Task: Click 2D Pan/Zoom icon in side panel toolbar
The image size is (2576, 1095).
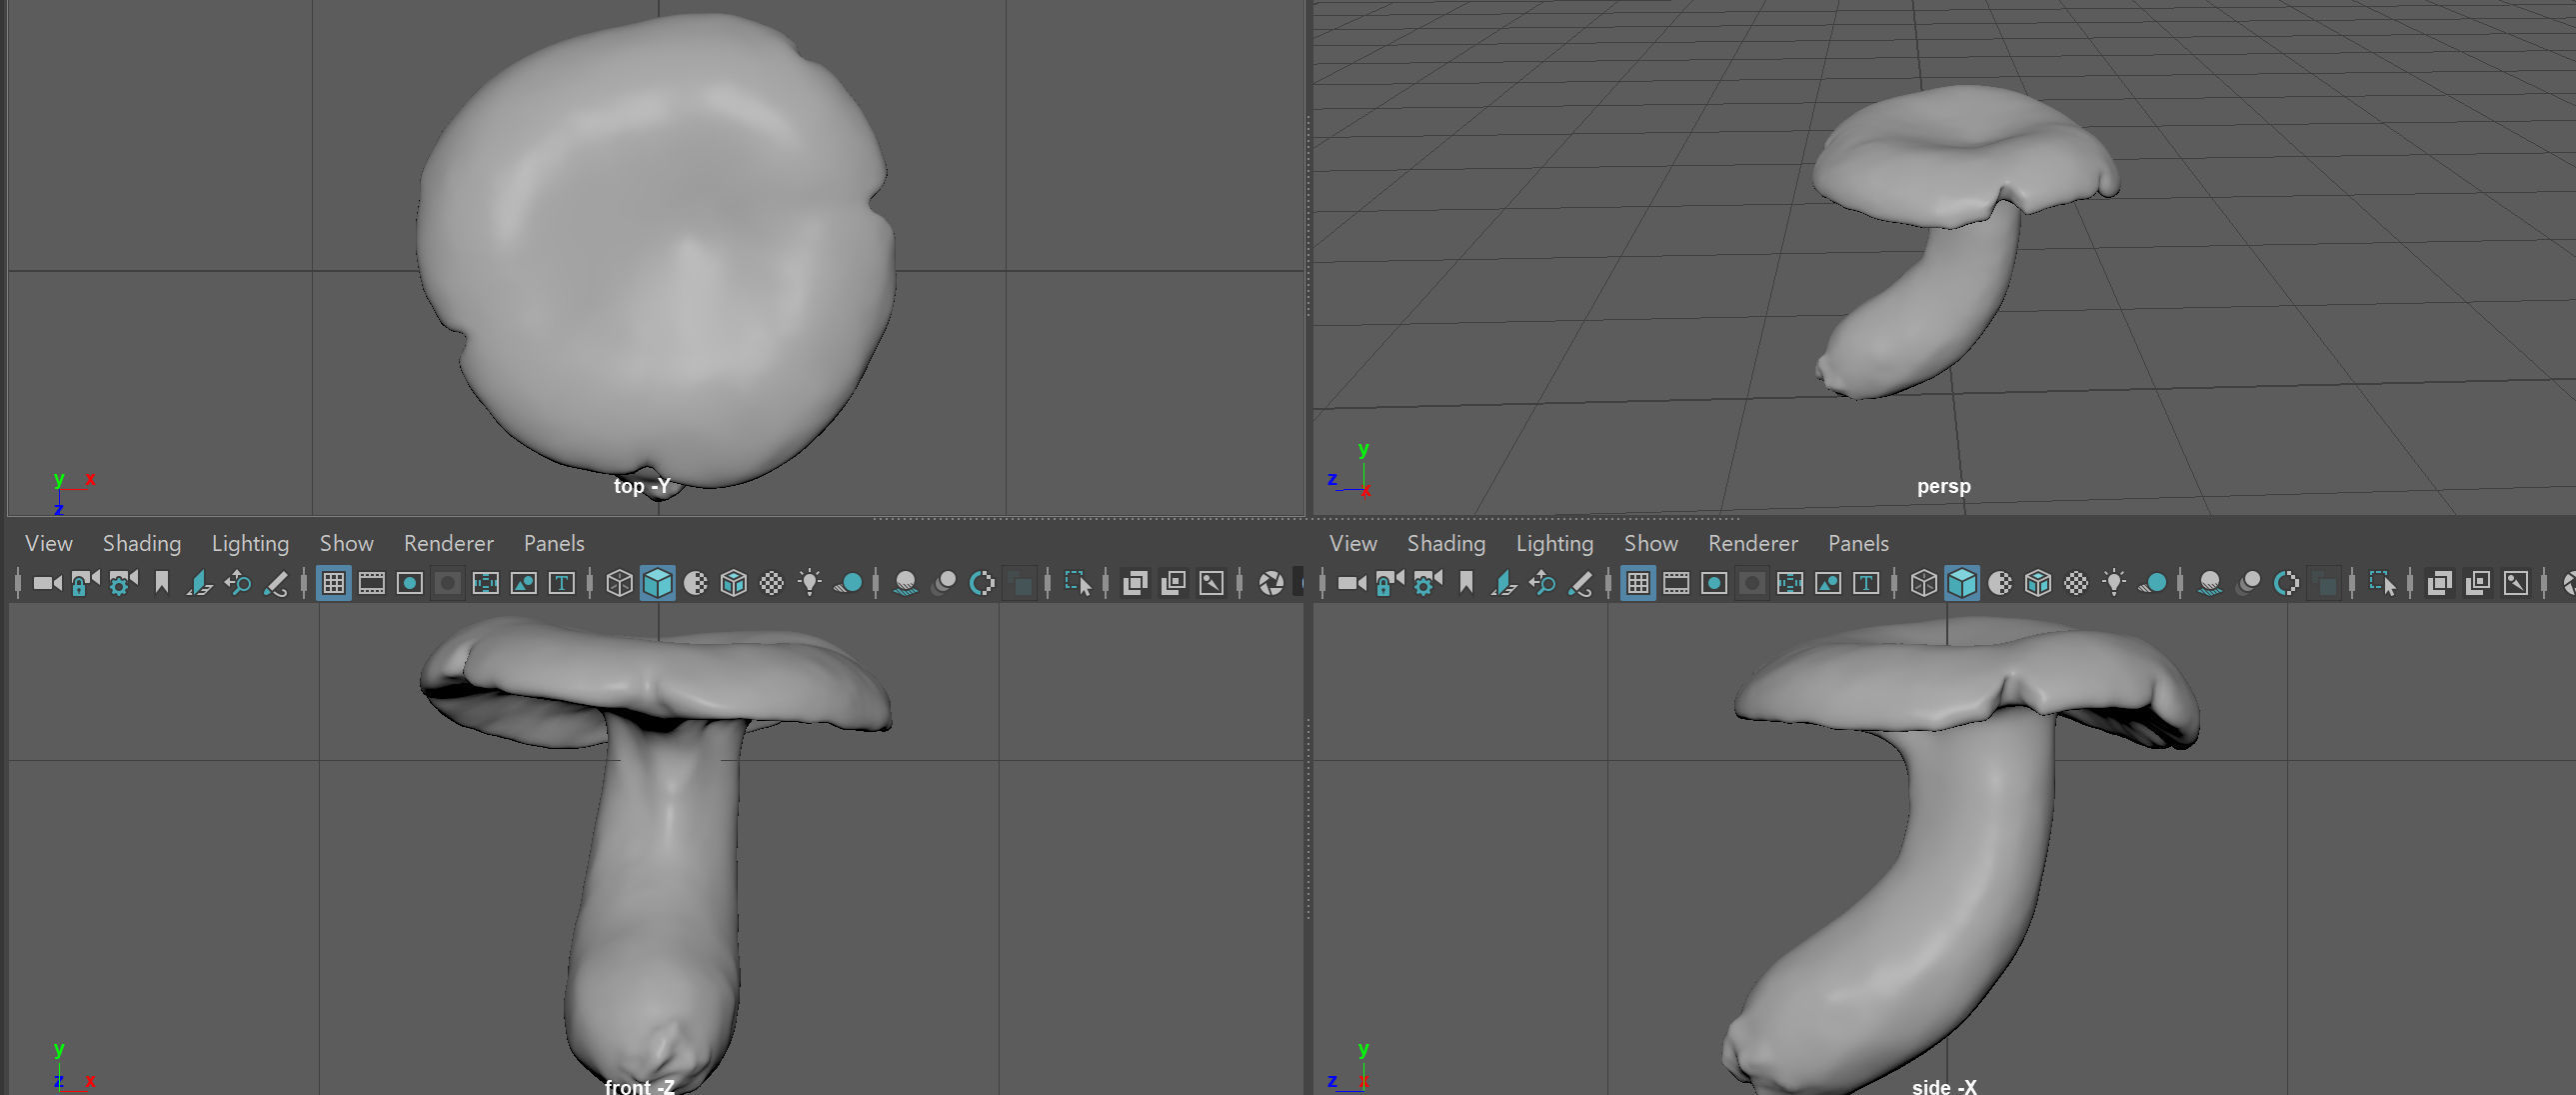Action: coord(1541,583)
